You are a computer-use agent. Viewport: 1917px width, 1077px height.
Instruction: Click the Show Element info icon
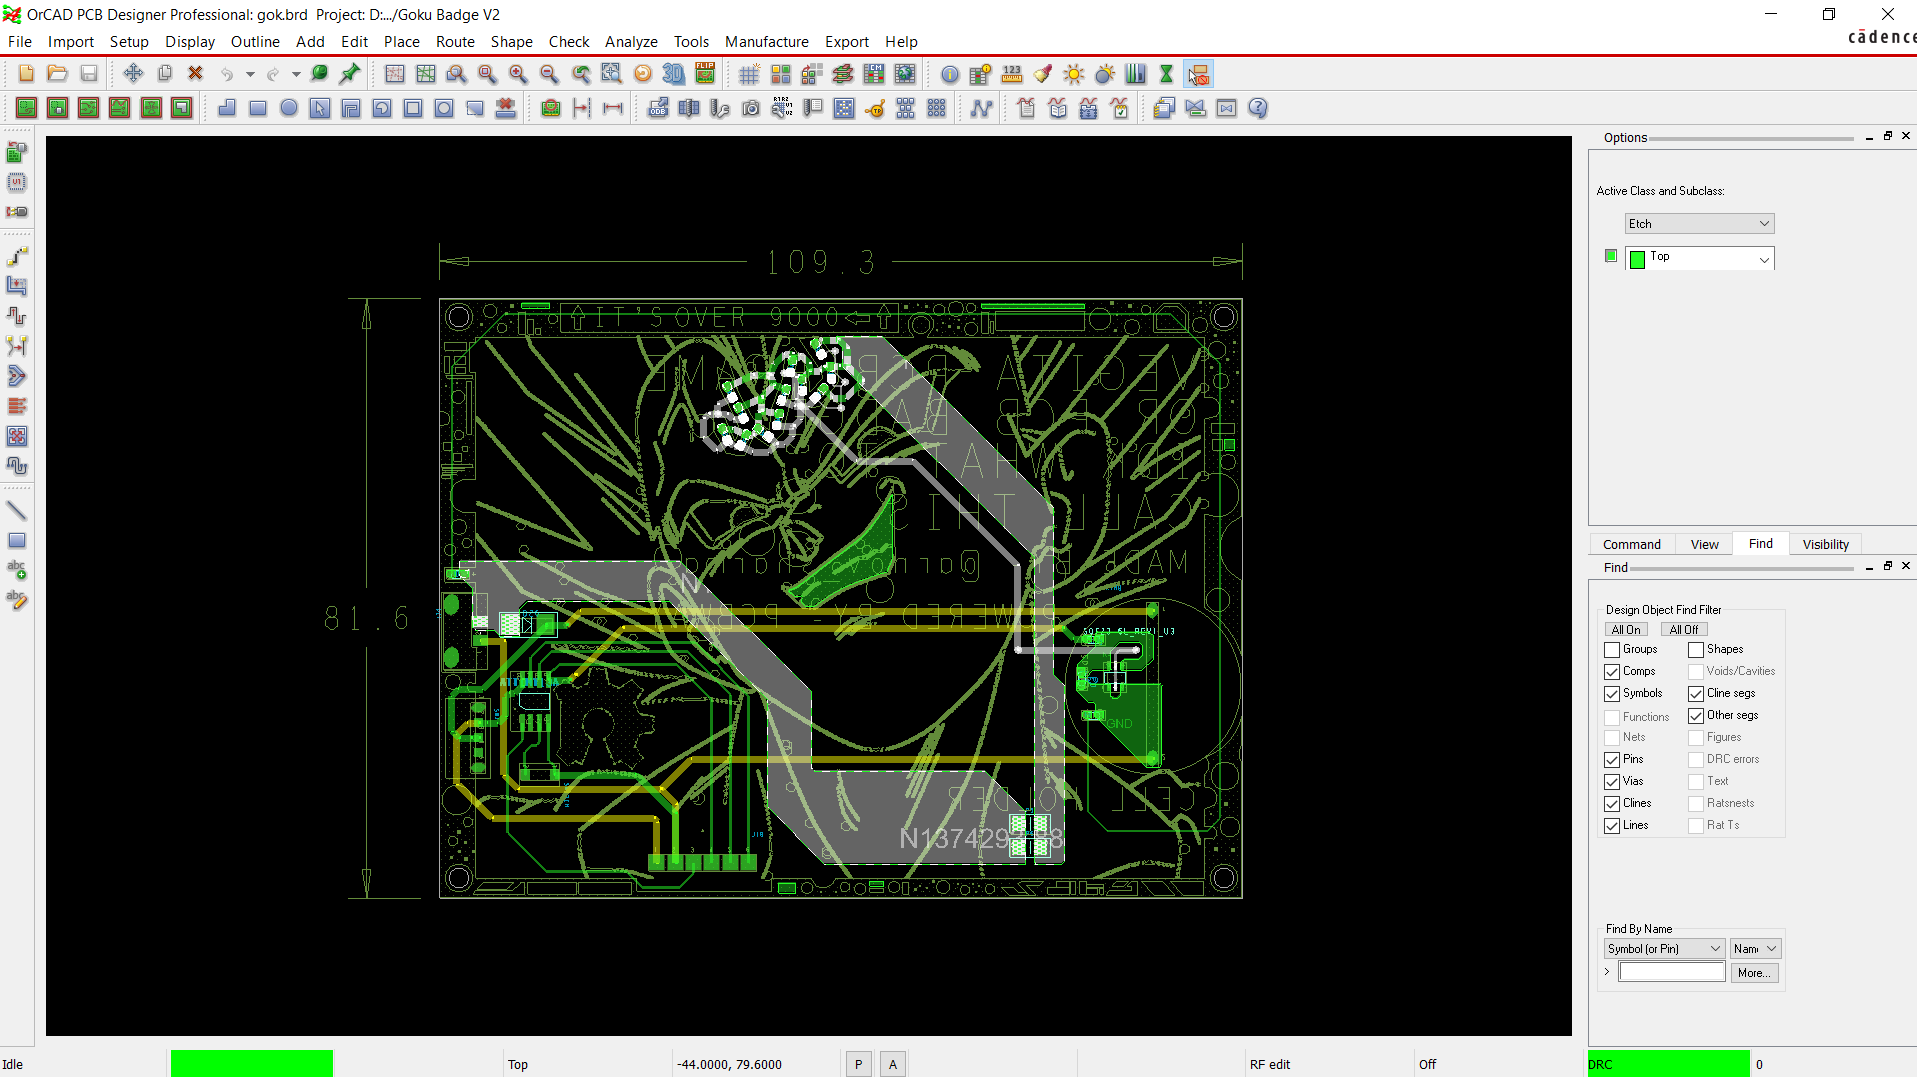950,74
